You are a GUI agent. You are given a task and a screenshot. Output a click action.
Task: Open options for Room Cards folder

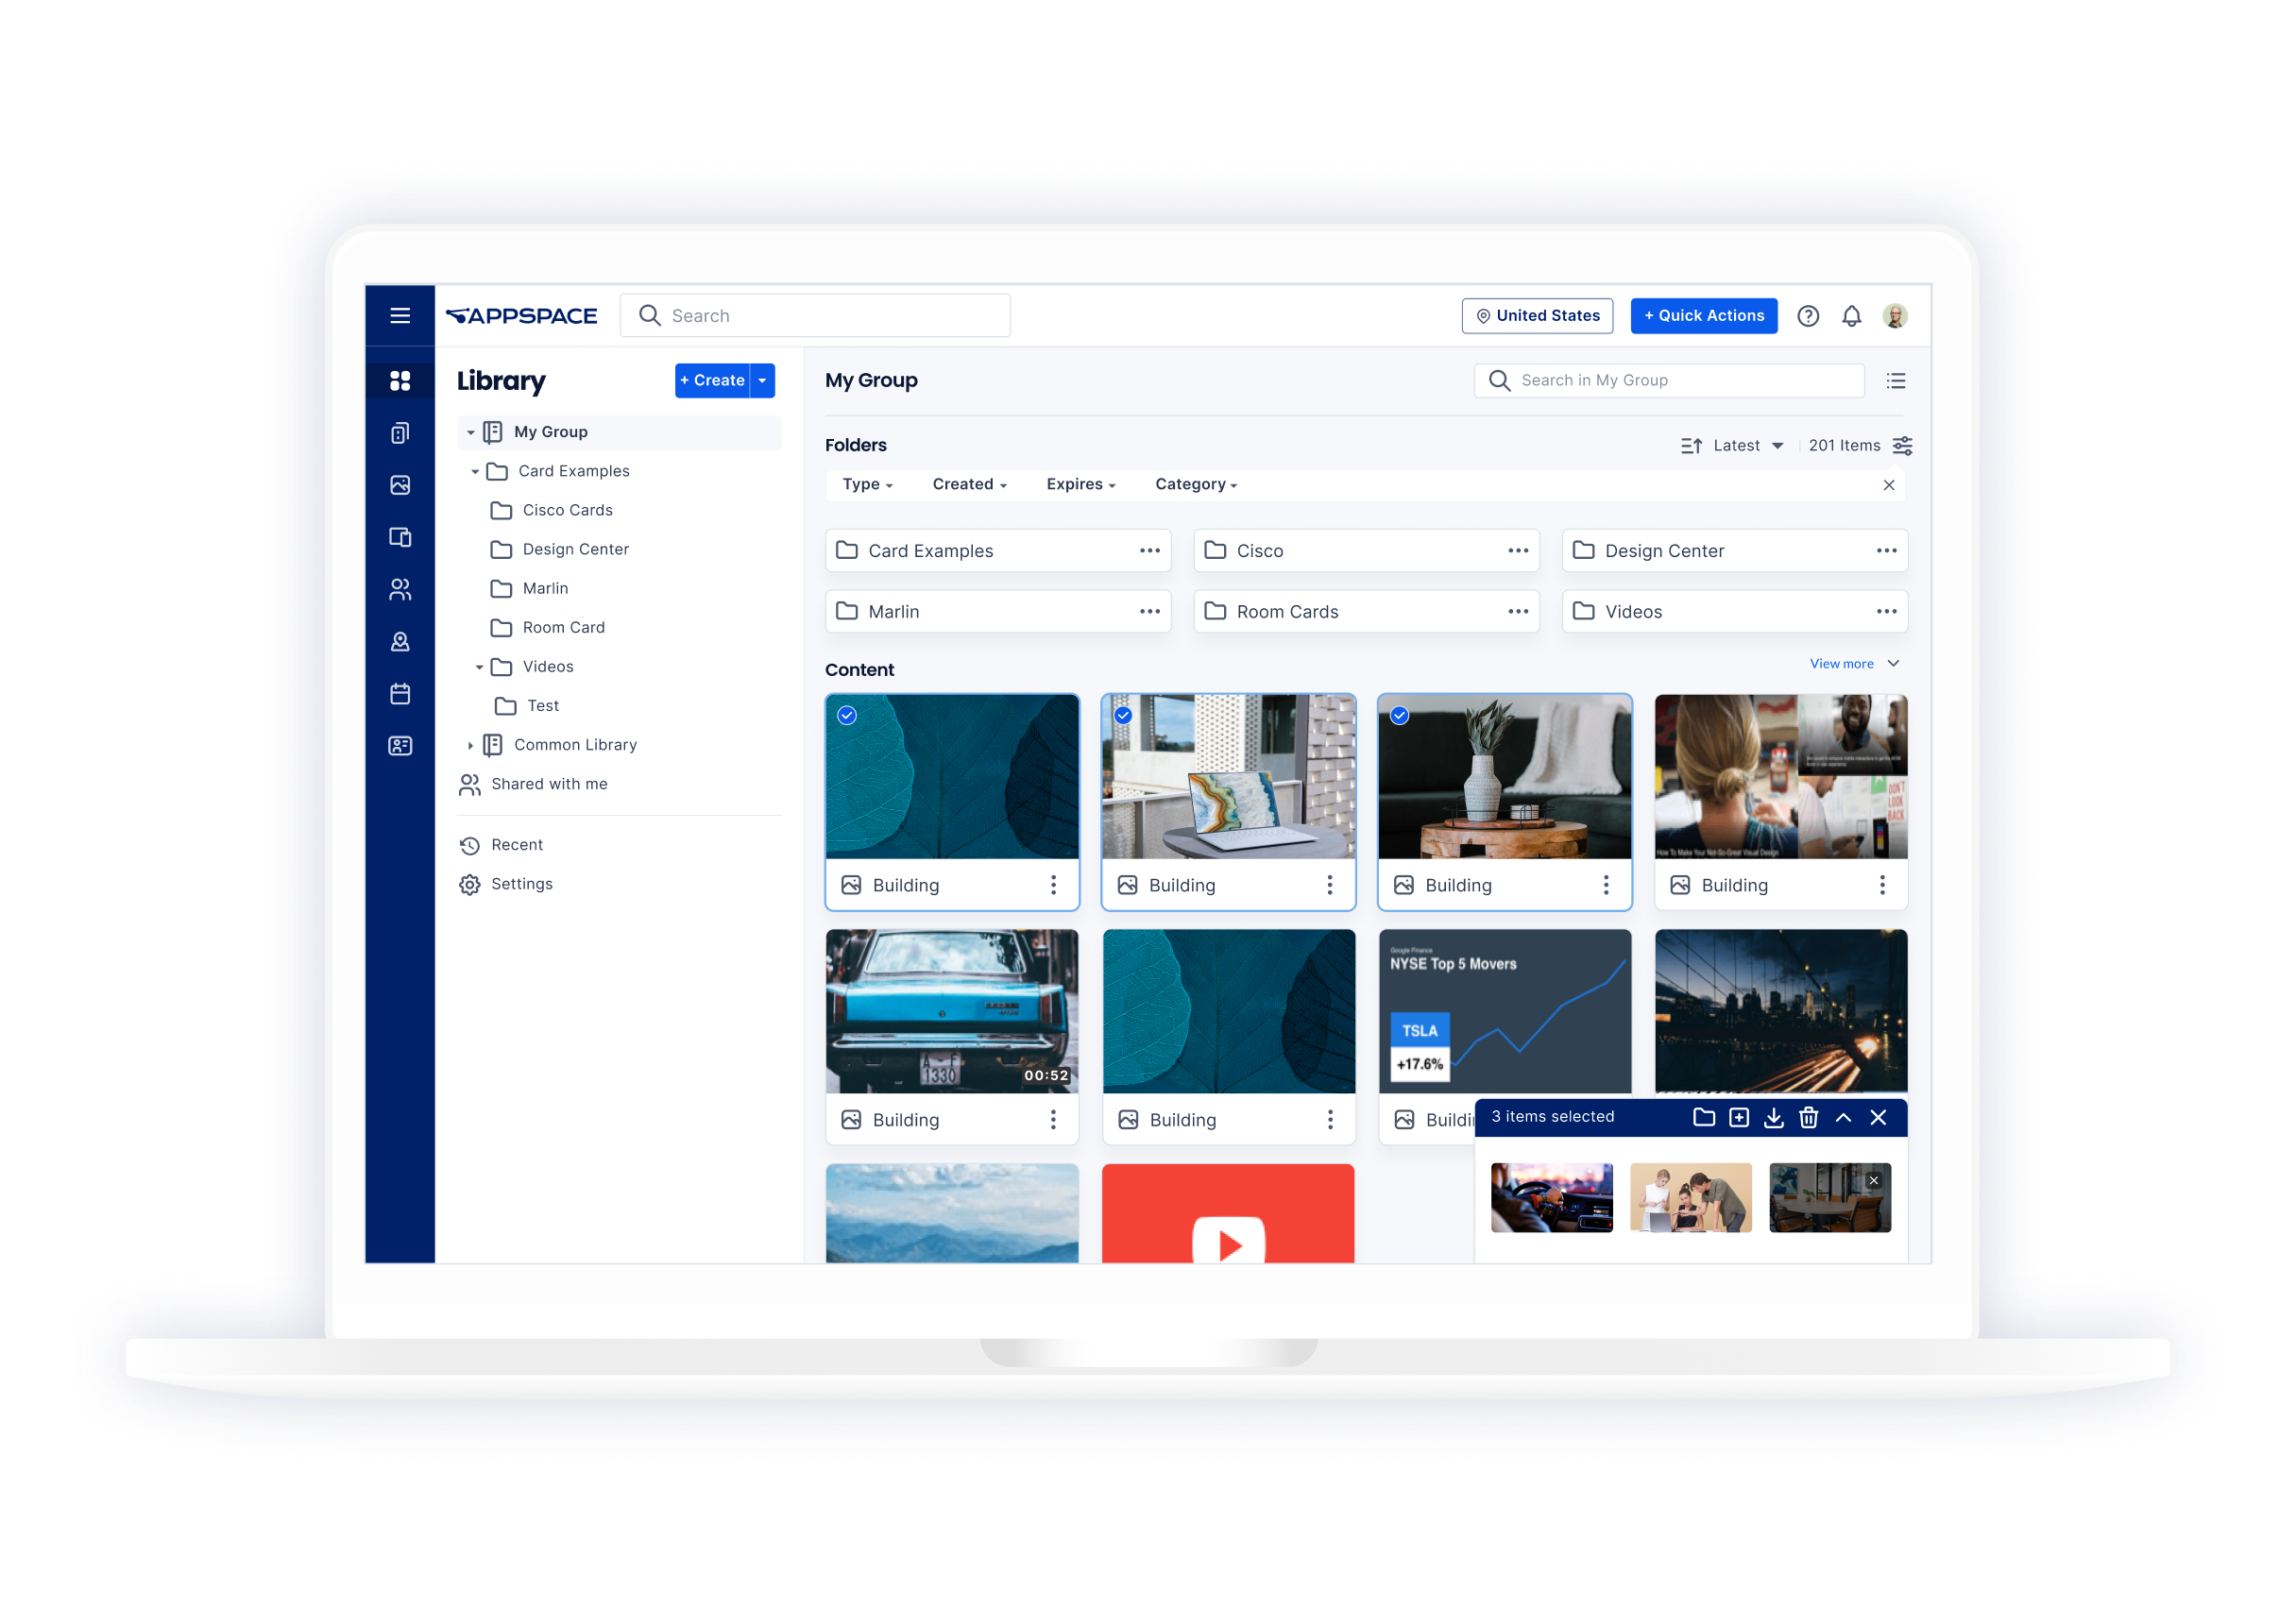(x=1518, y=611)
